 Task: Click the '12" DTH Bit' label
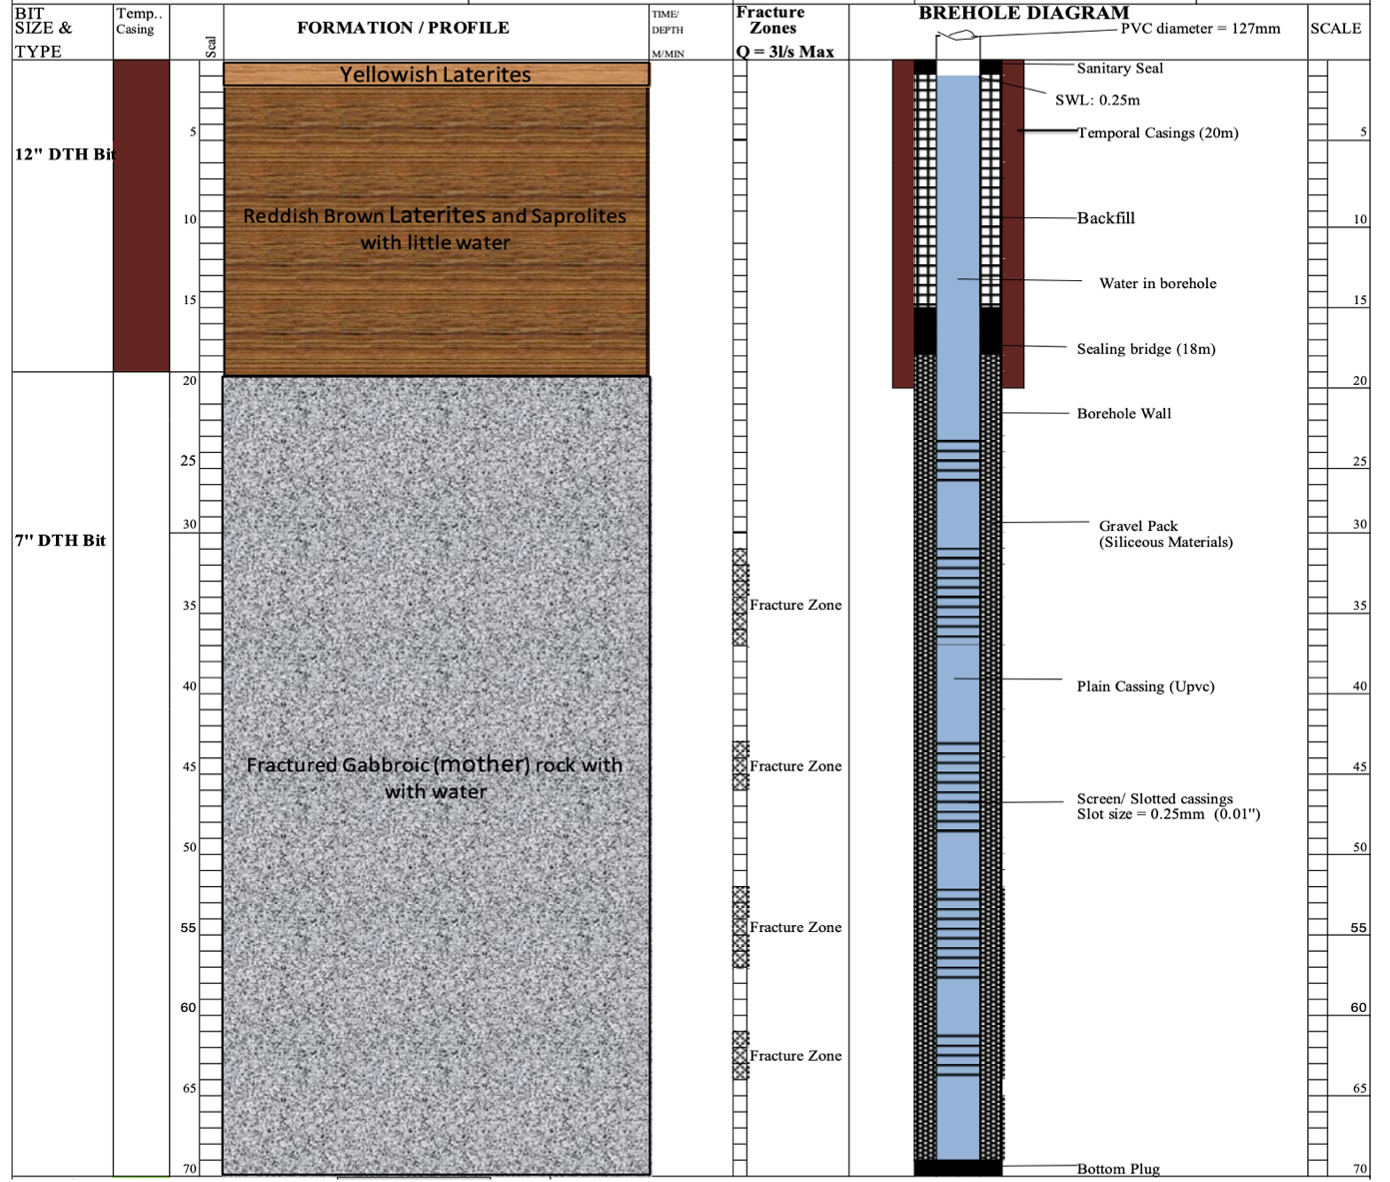65,154
